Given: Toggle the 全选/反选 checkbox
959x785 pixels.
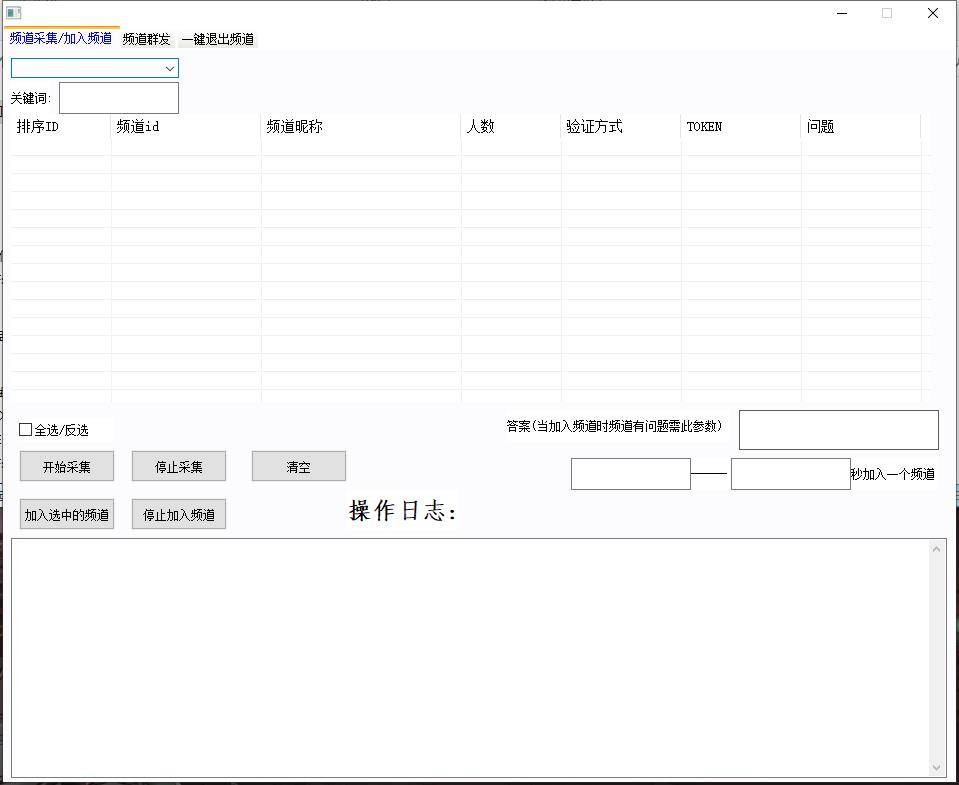Looking at the screenshot, I should [26, 430].
